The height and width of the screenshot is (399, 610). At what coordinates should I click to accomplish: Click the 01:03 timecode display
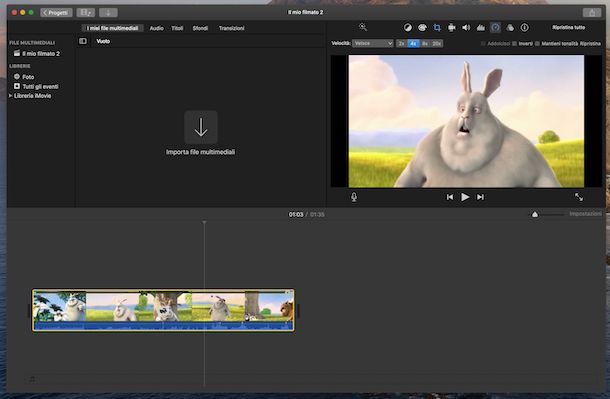tap(296, 214)
